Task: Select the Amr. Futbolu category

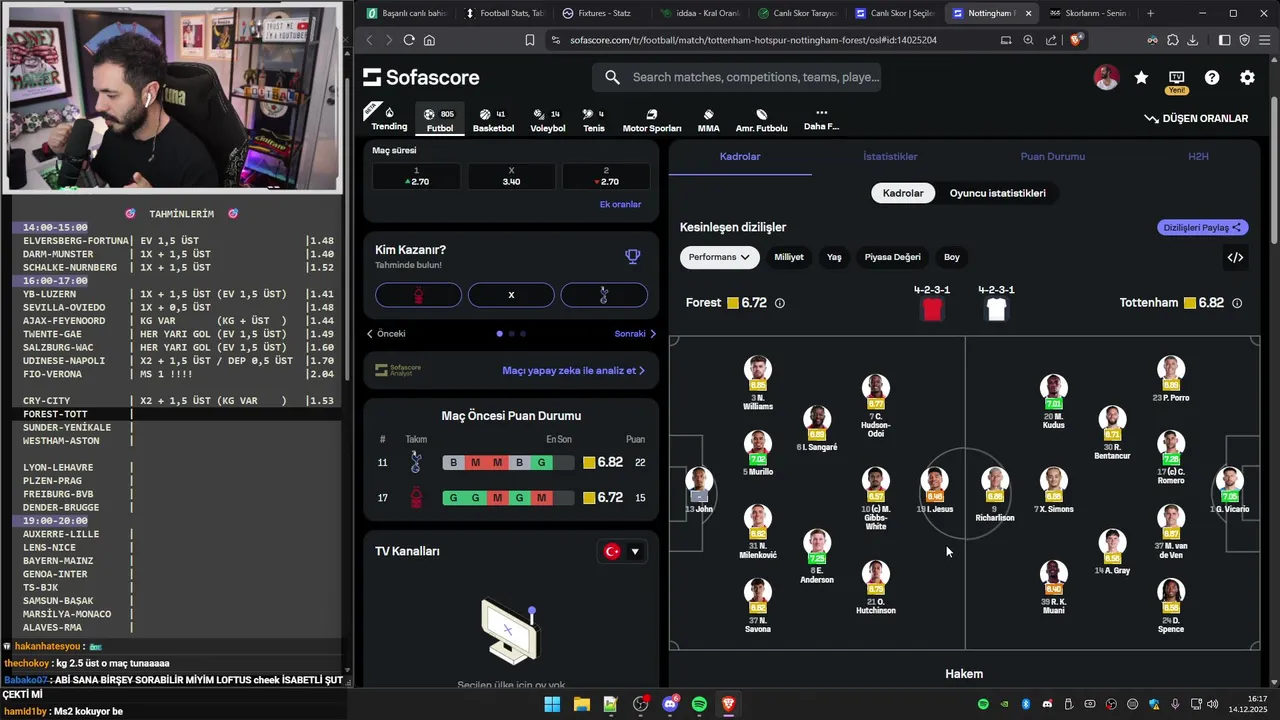Action: pos(761,120)
